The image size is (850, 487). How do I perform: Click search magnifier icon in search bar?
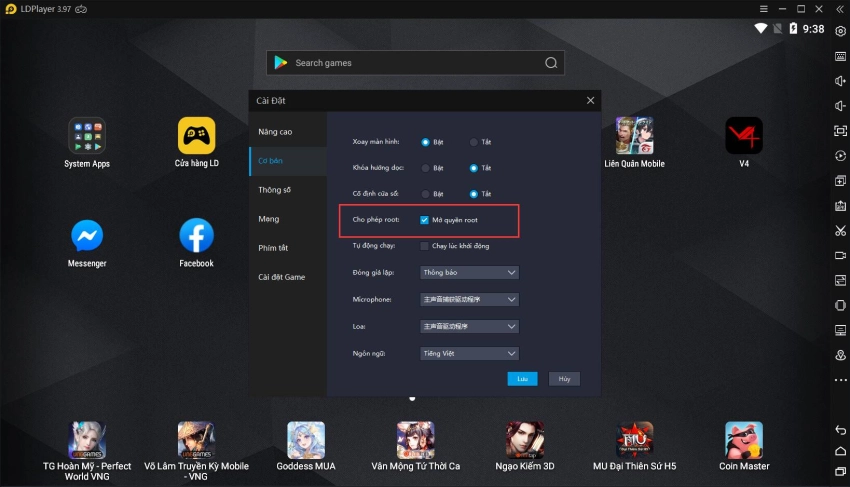[x=551, y=63]
